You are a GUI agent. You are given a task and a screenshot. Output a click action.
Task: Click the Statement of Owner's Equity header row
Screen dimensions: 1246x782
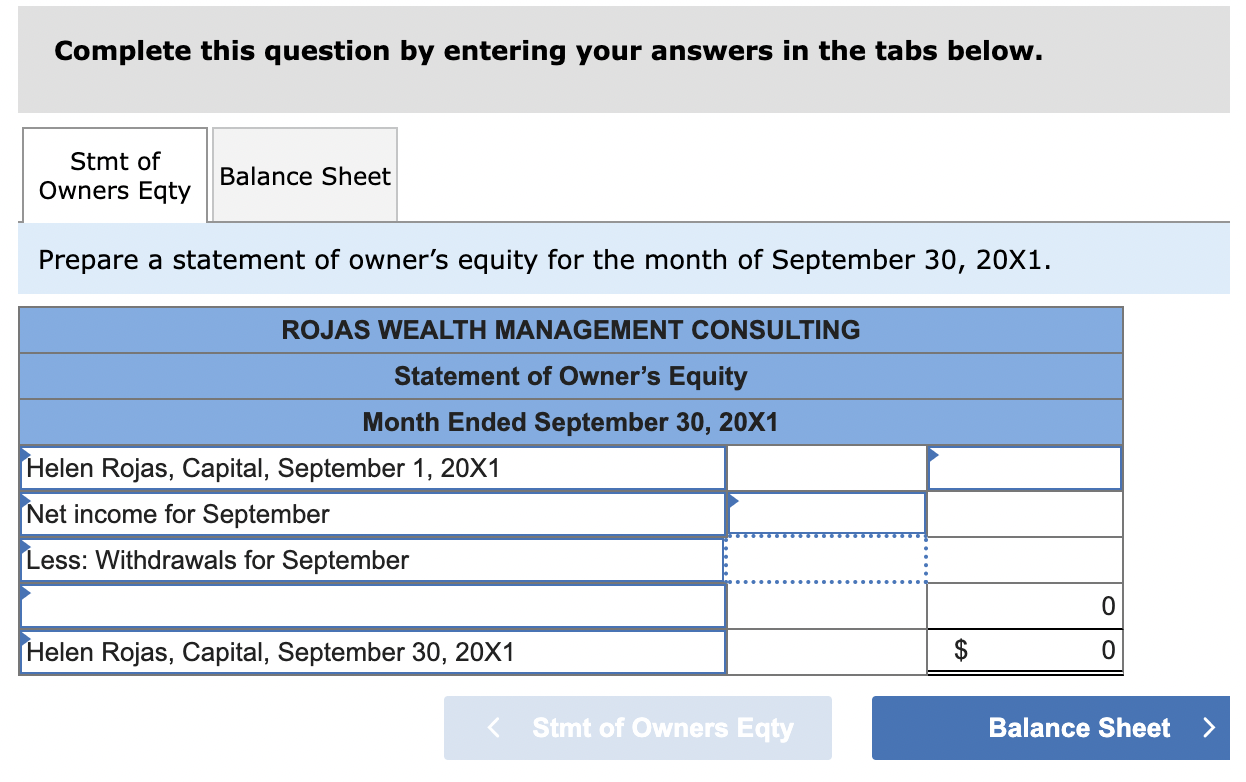pos(571,376)
